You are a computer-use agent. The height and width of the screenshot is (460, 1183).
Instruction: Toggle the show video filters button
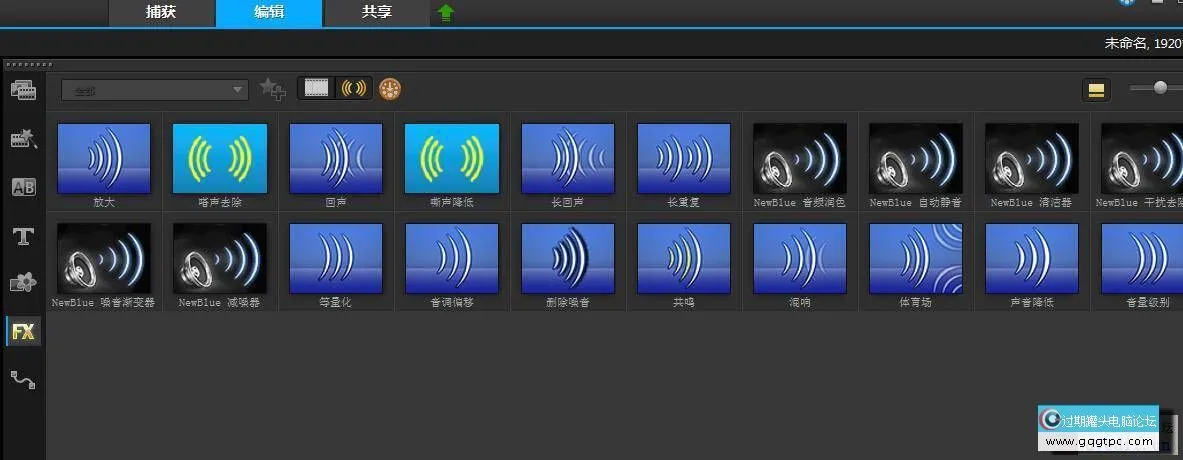pos(317,89)
